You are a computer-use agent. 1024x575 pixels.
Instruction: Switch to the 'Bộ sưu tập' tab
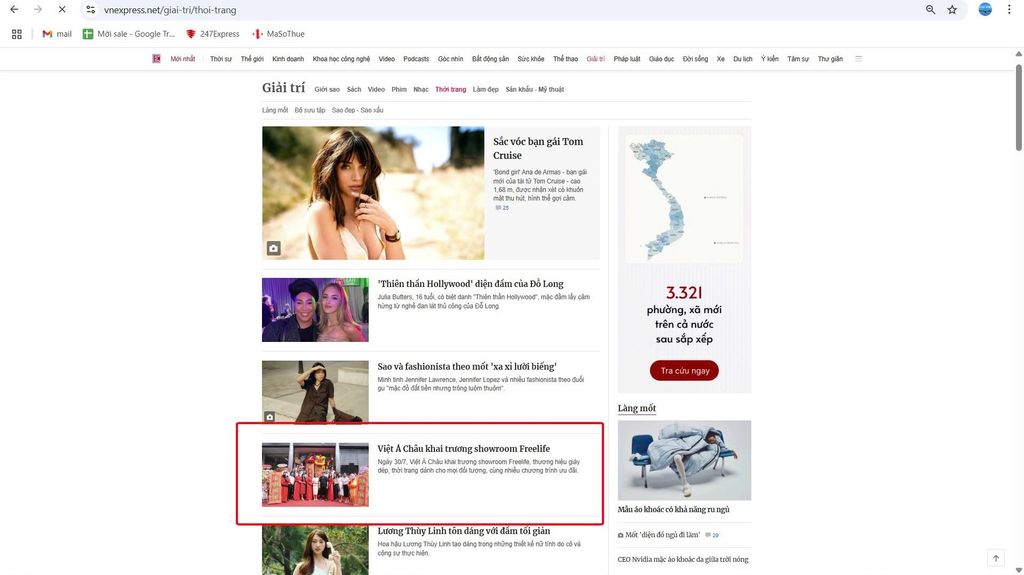tap(310, 110)
